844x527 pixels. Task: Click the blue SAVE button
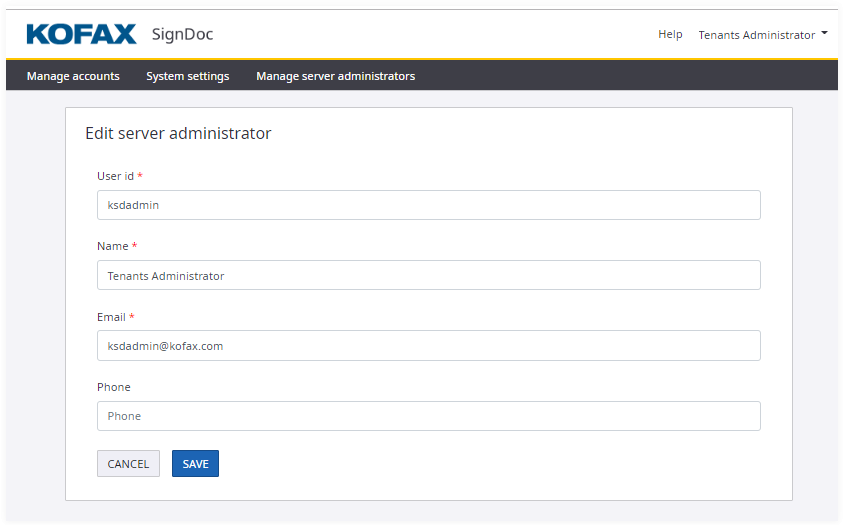tap(195, 464)
